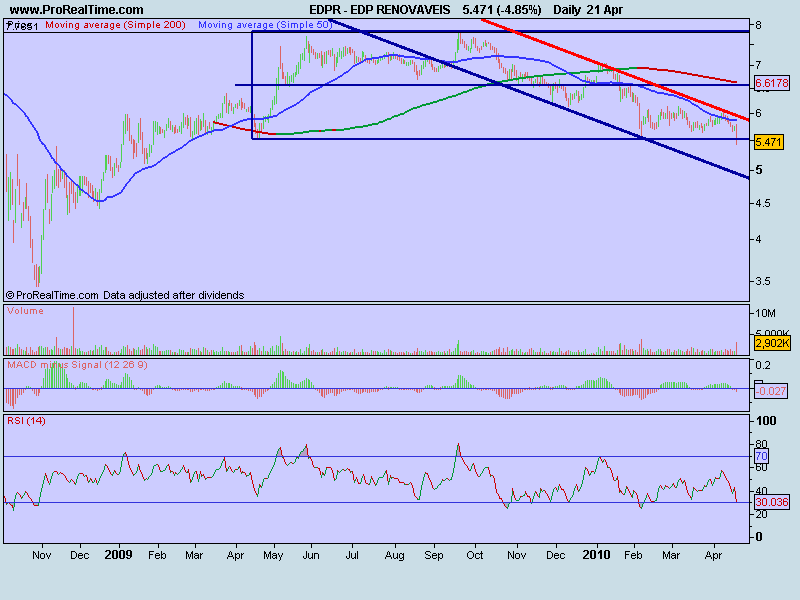This screenshot has height=600, width=800.
Task: Click the 30.036 RSI value tag
Action: pyautogui.click(x=771, y=502)
